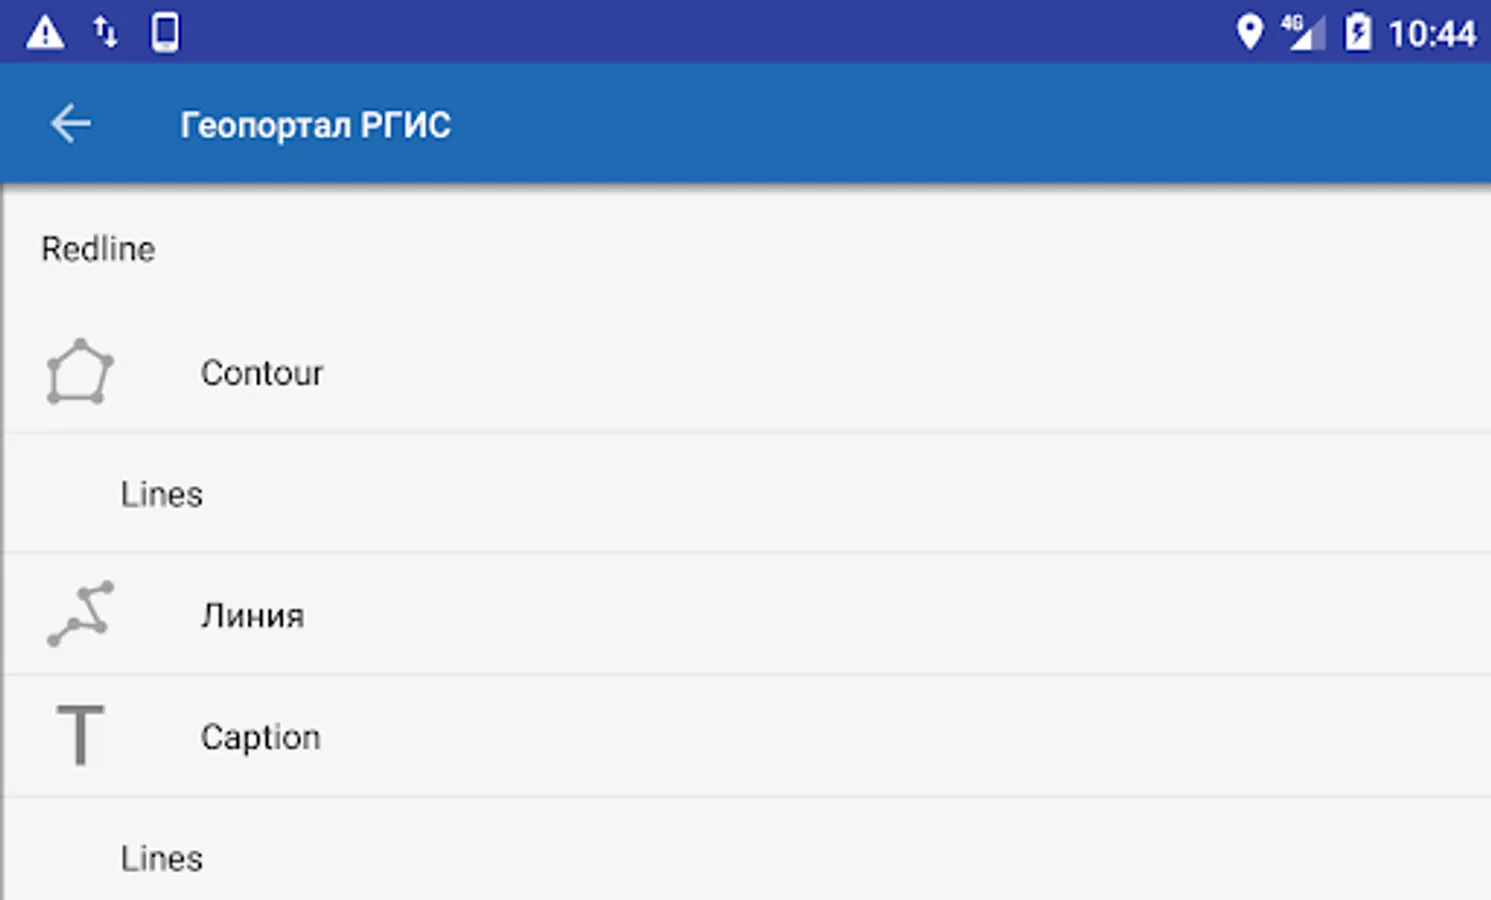Select the Линия polyline icon
Image resolution: width=1491 pixels, height=900 pixels.
80,614
